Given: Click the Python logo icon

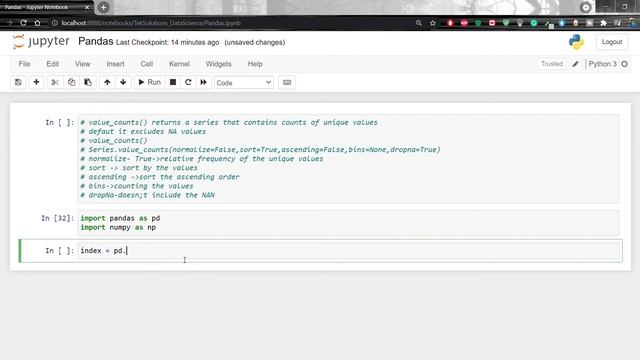Looking at the screenshot, I should [576, 42].
